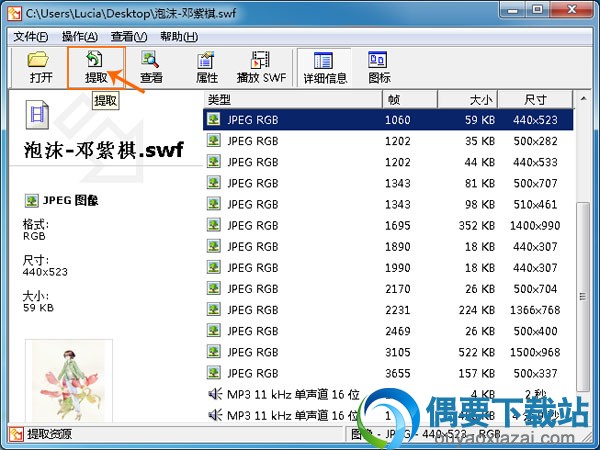
Task: Click the 提取 extract toolbar icon
Action: coord(96,67)
